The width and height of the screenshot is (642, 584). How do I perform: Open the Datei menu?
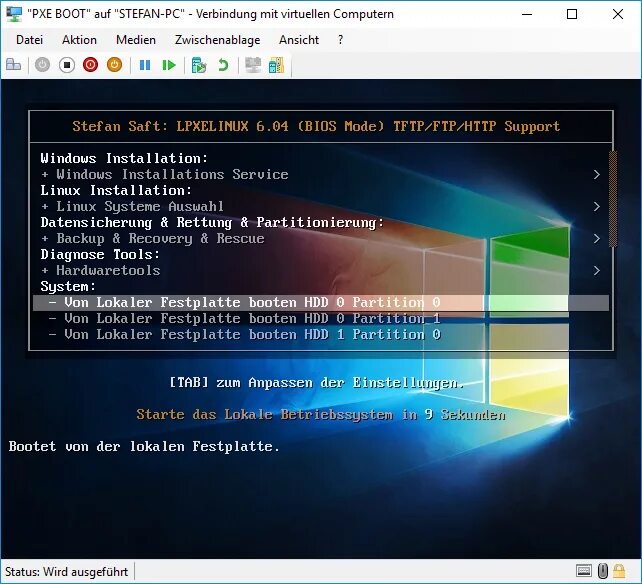(x=29, y=40)
